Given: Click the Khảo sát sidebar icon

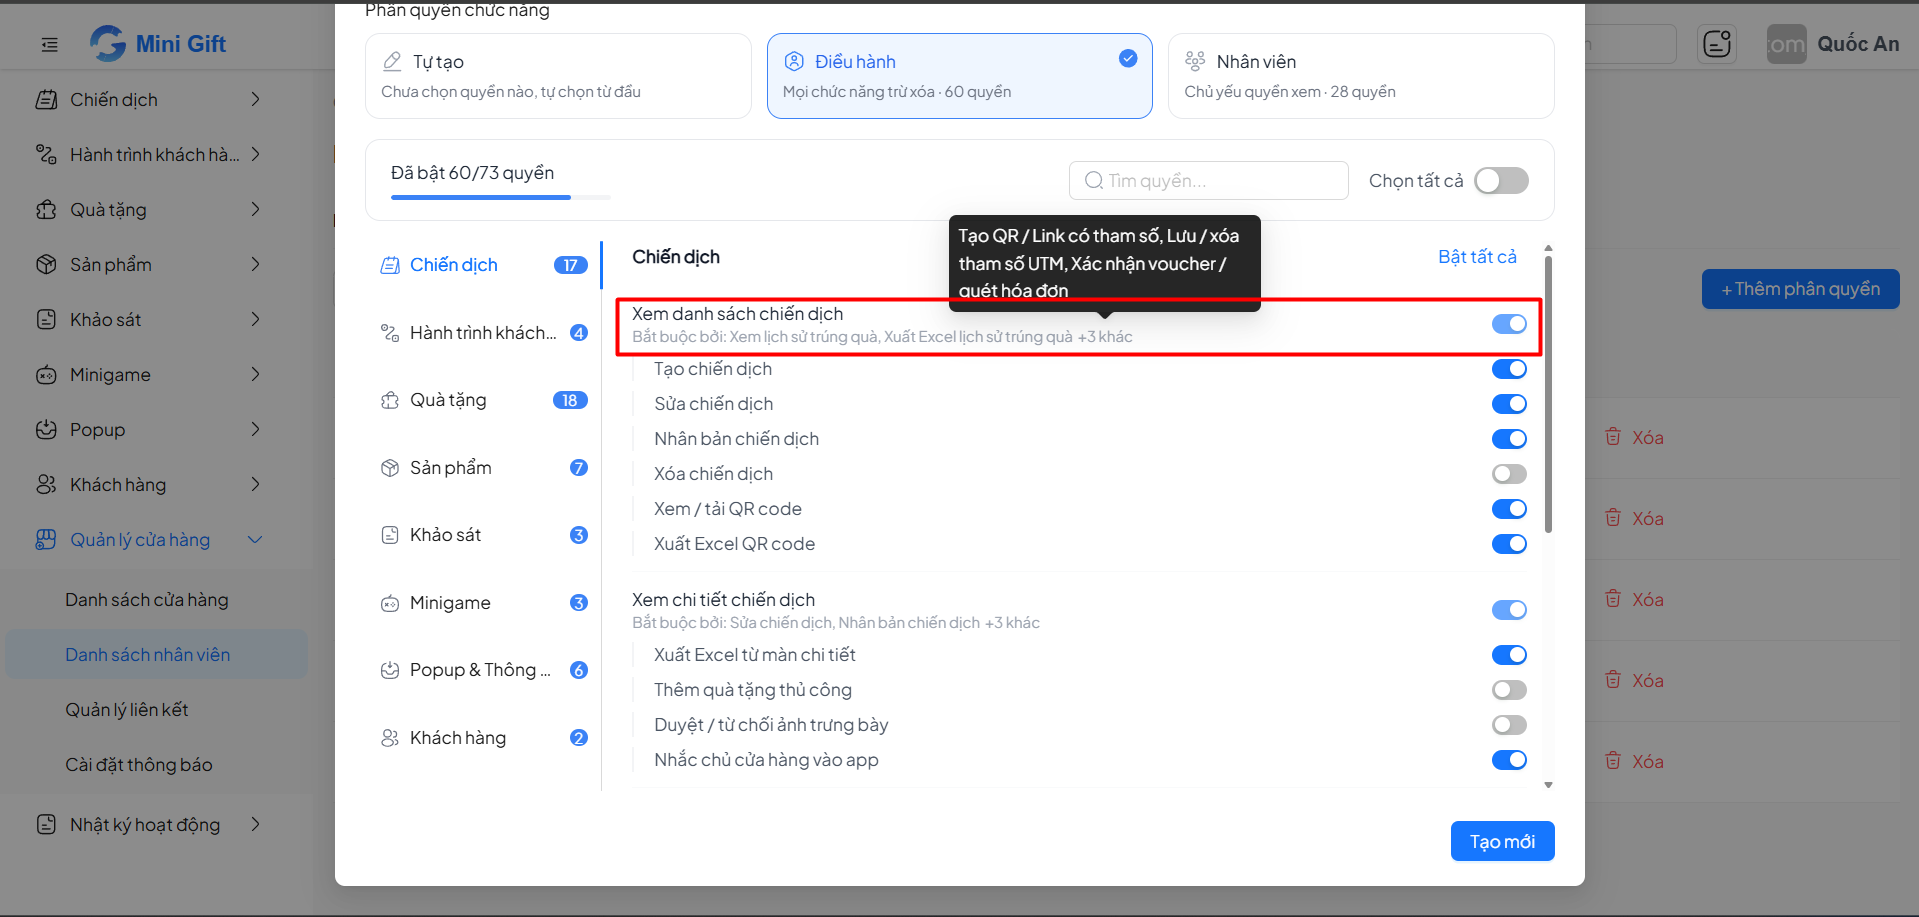Looking at the screenshot, I should click(x=46, y=319).
